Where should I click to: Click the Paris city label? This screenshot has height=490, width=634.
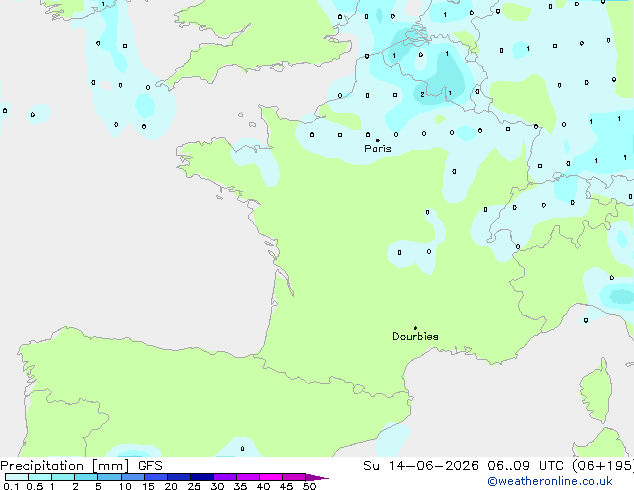coord(378,148)
